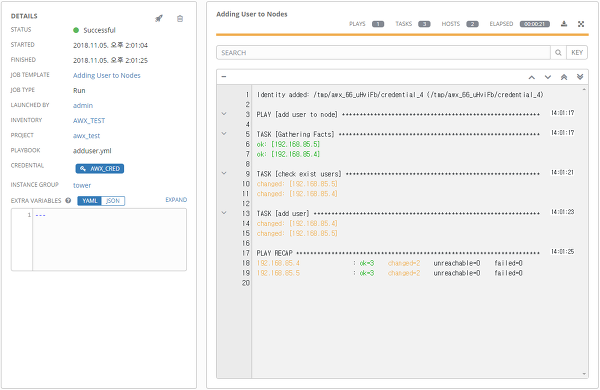Click the AWX_CRED credential tag
Screen dimensions: 600x390
point(99,168)
